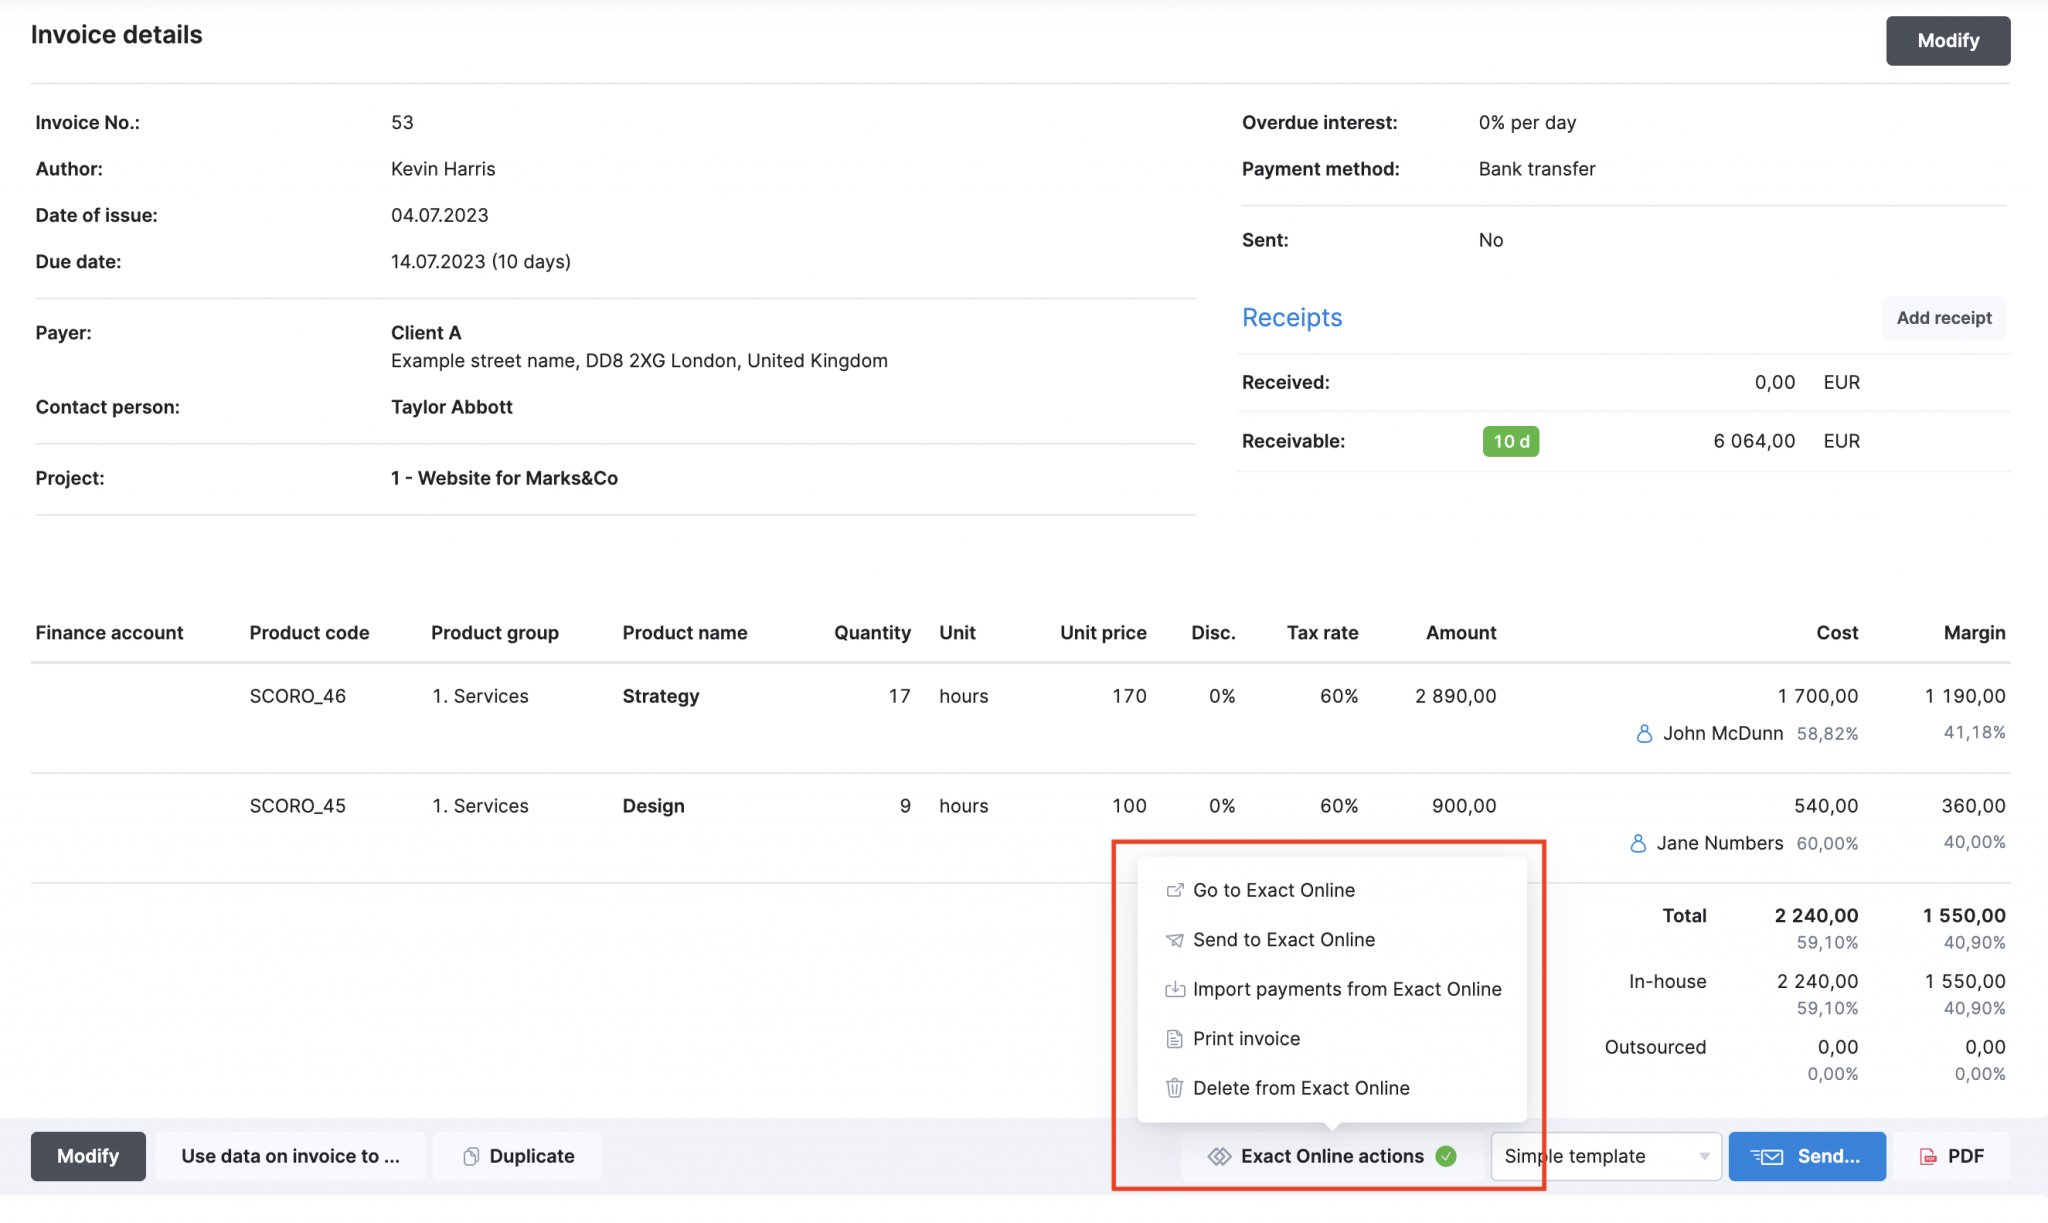Select Go to Exact Online menu entry
Viewport: 2048px width, 1223px height.
[1273, 889]
